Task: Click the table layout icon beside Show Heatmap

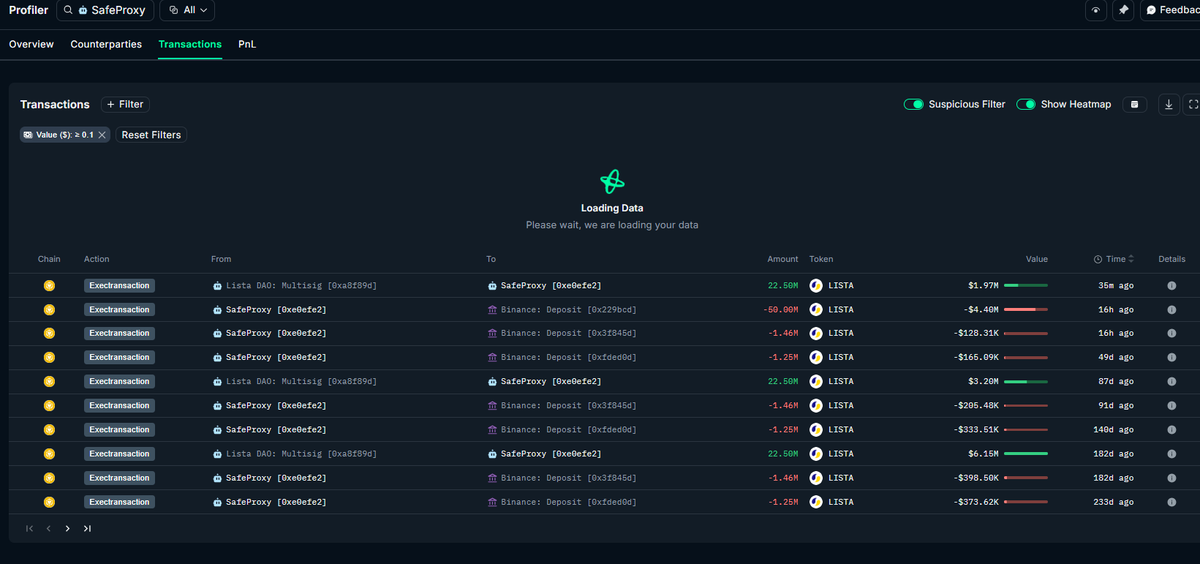Action: pos(1134,104)
